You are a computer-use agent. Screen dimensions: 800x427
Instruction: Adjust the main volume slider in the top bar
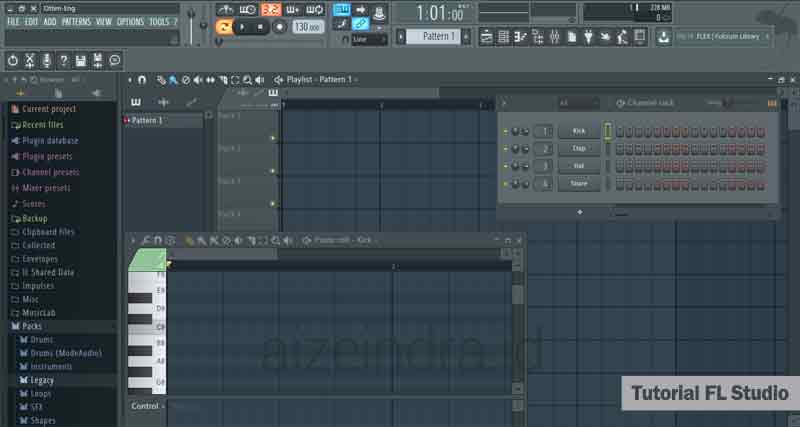191,26
